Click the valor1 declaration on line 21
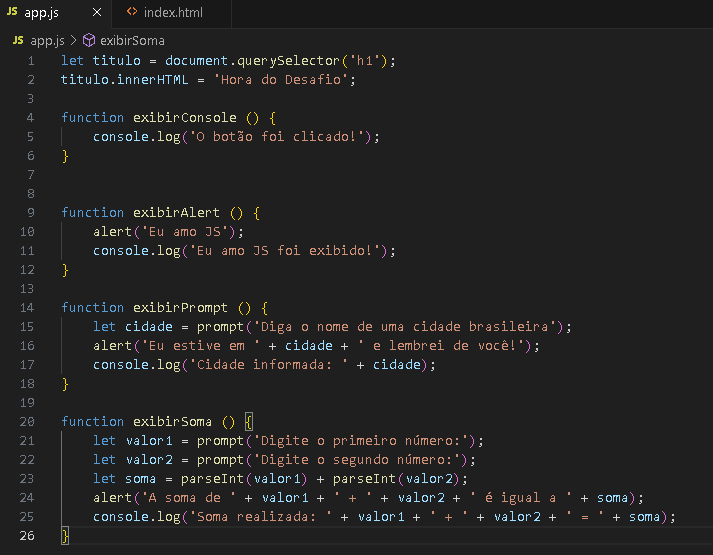The width and height of the screenshot is (713, 555). (149, 441)
